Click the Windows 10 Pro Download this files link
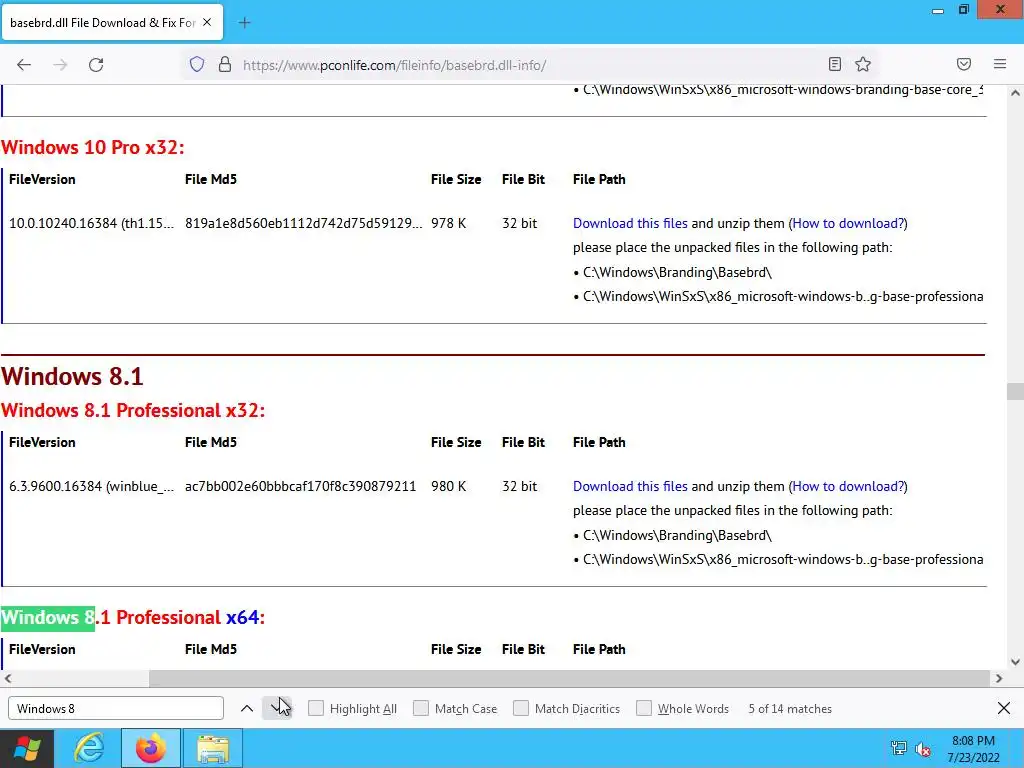Image resolution: width=1024 pixels, height=768 pixels. (x=630, y=223)
